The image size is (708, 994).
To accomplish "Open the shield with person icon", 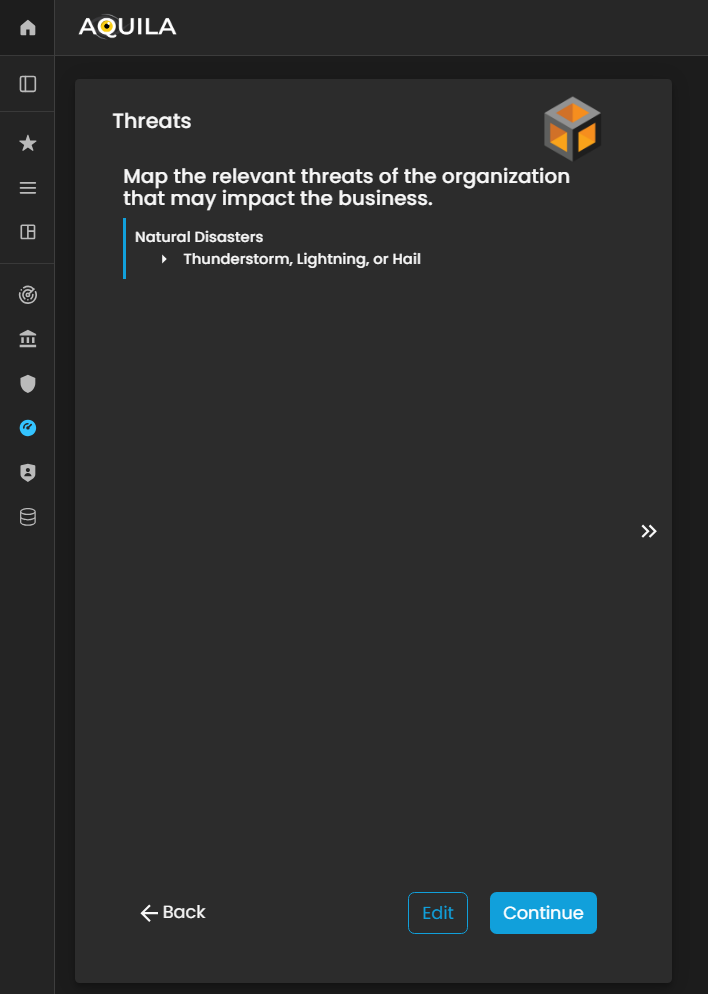I will point(28,473).
